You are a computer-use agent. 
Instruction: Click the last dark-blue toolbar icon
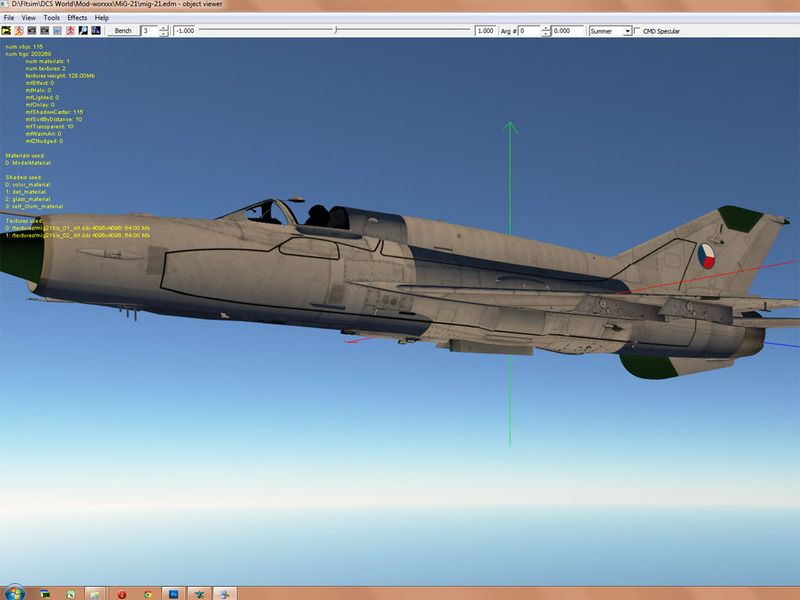pos(95,31)
